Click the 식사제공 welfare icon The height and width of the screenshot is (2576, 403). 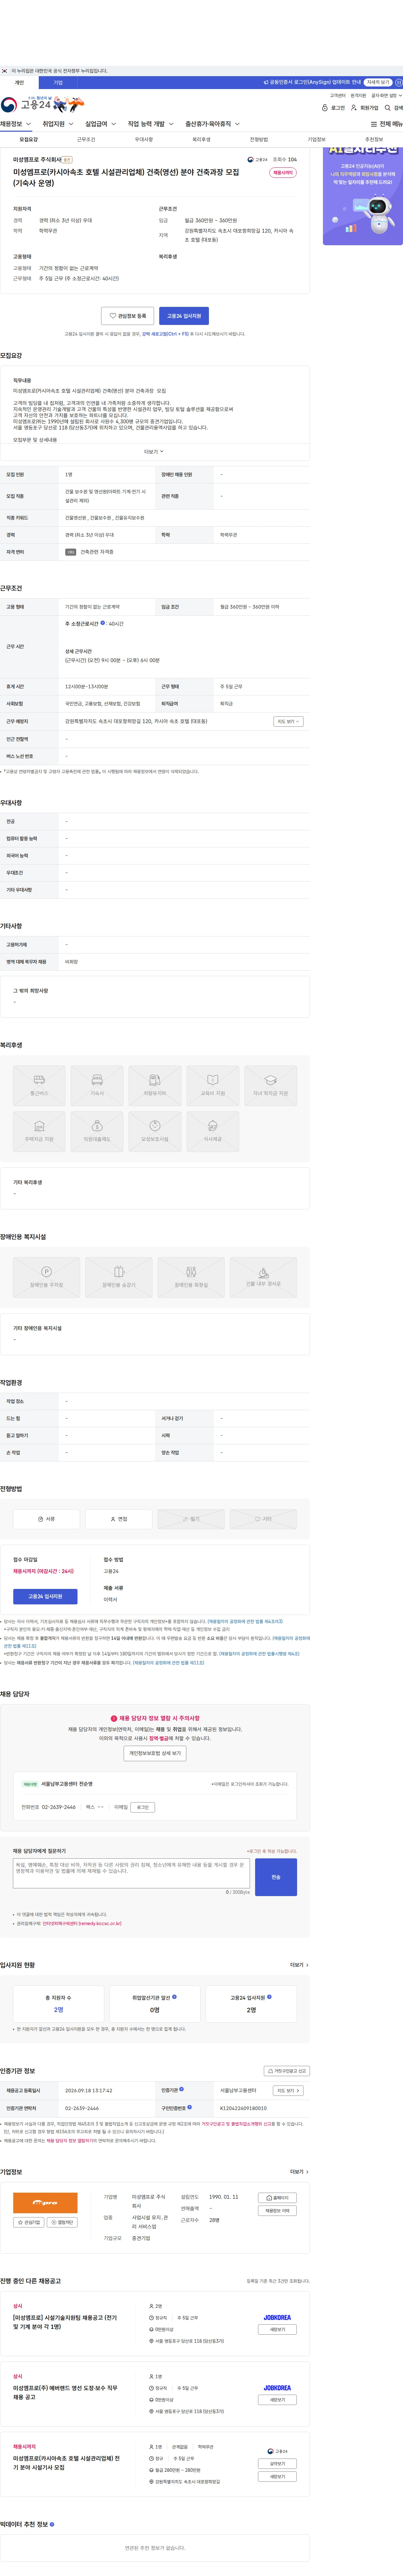click(213, 1126)
